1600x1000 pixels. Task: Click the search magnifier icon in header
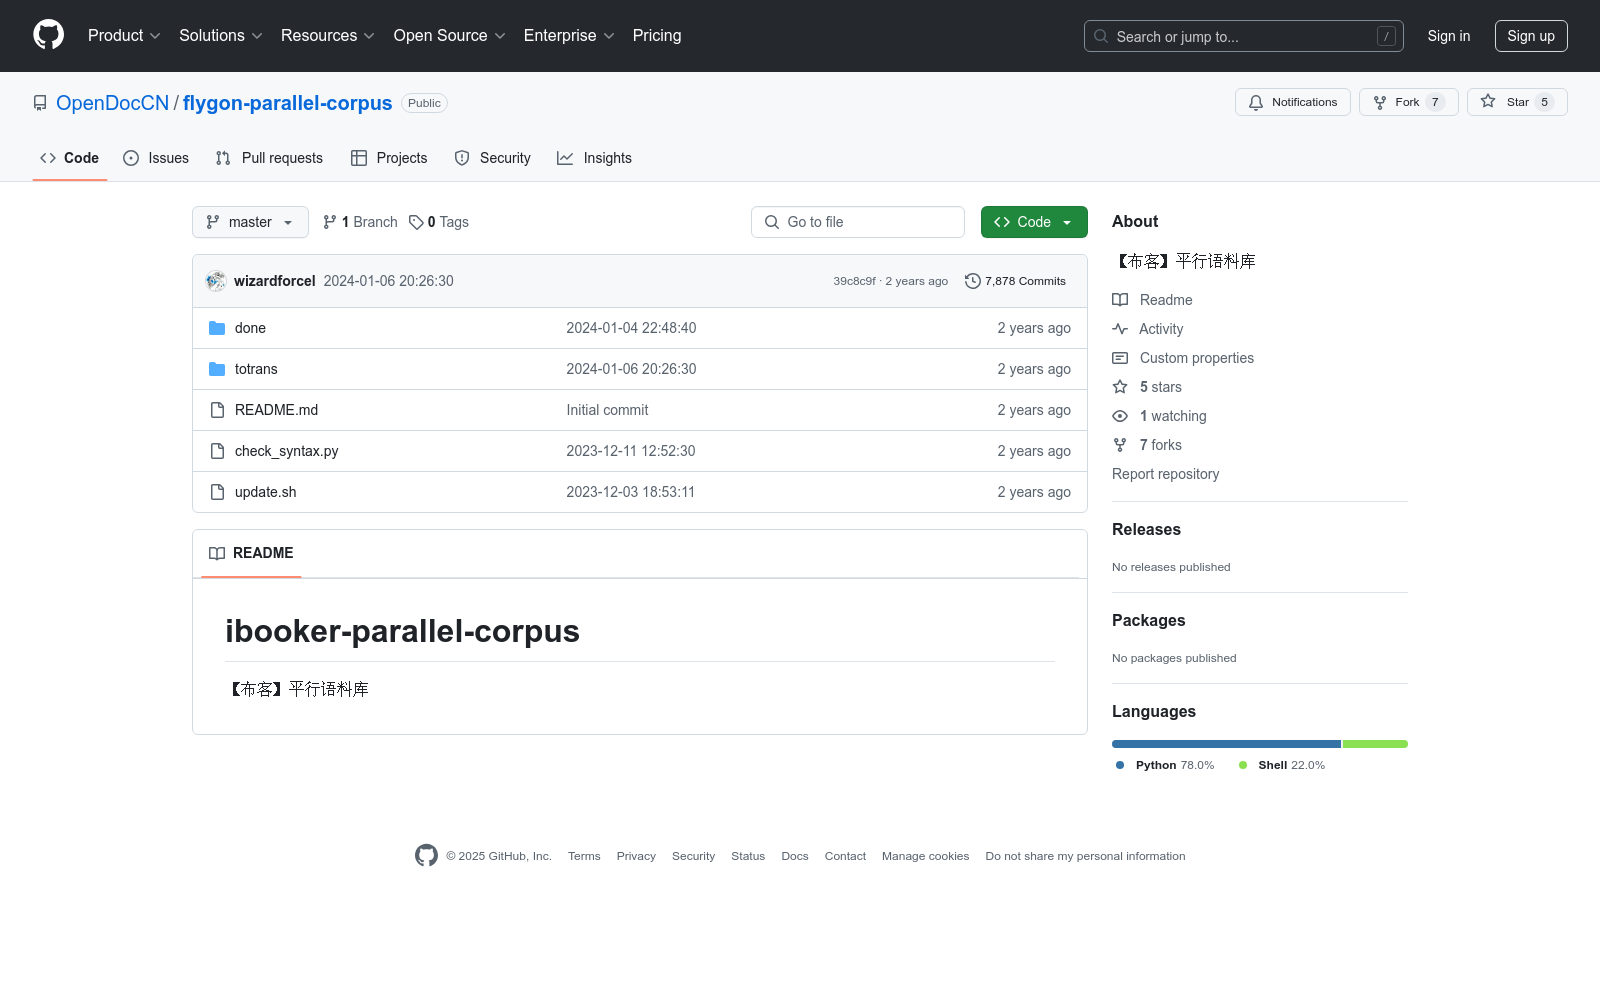click(1101, 36)
